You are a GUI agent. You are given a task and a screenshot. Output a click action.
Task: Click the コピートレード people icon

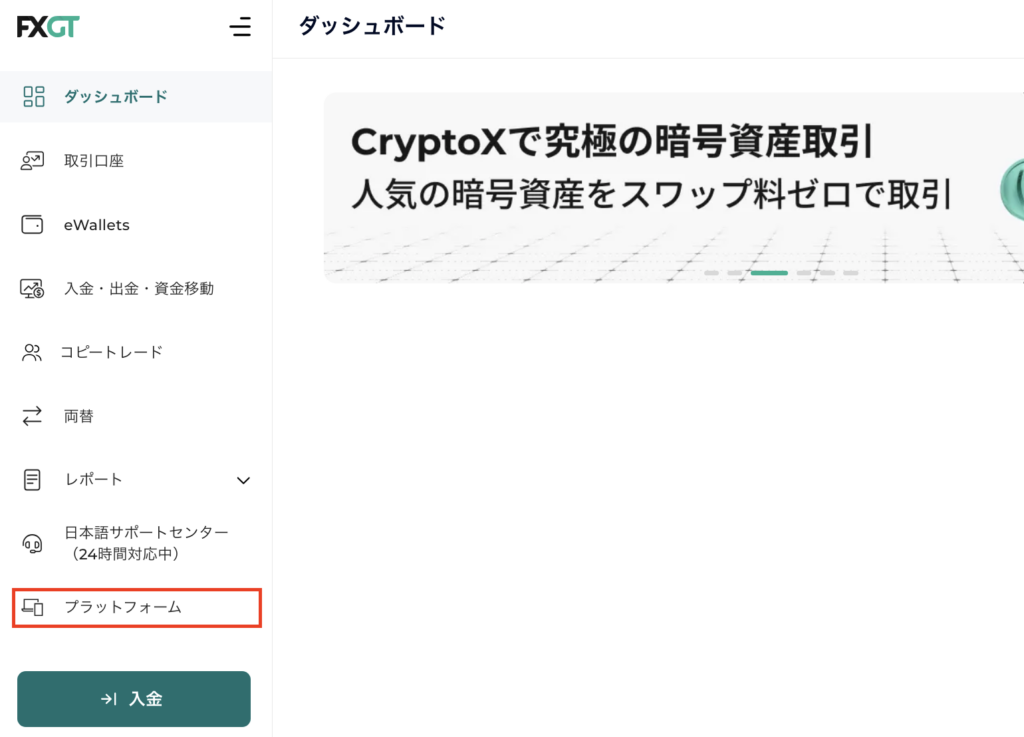click(x=33, y=352)
